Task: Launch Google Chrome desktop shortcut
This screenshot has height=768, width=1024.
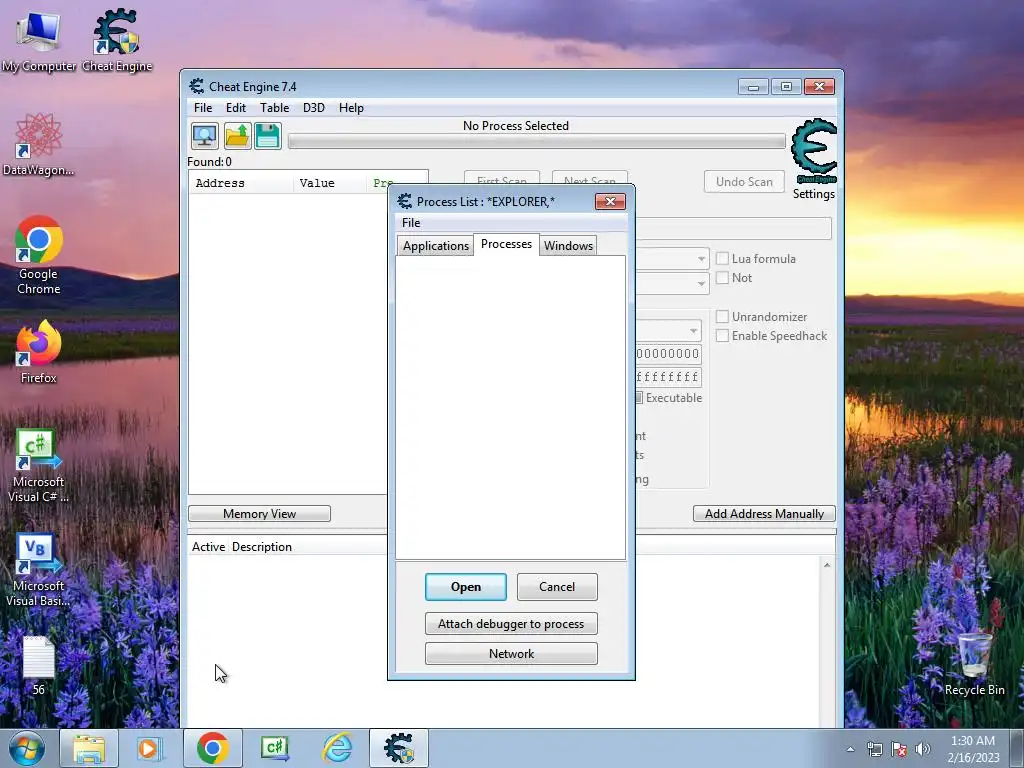Action: point(39,255)
